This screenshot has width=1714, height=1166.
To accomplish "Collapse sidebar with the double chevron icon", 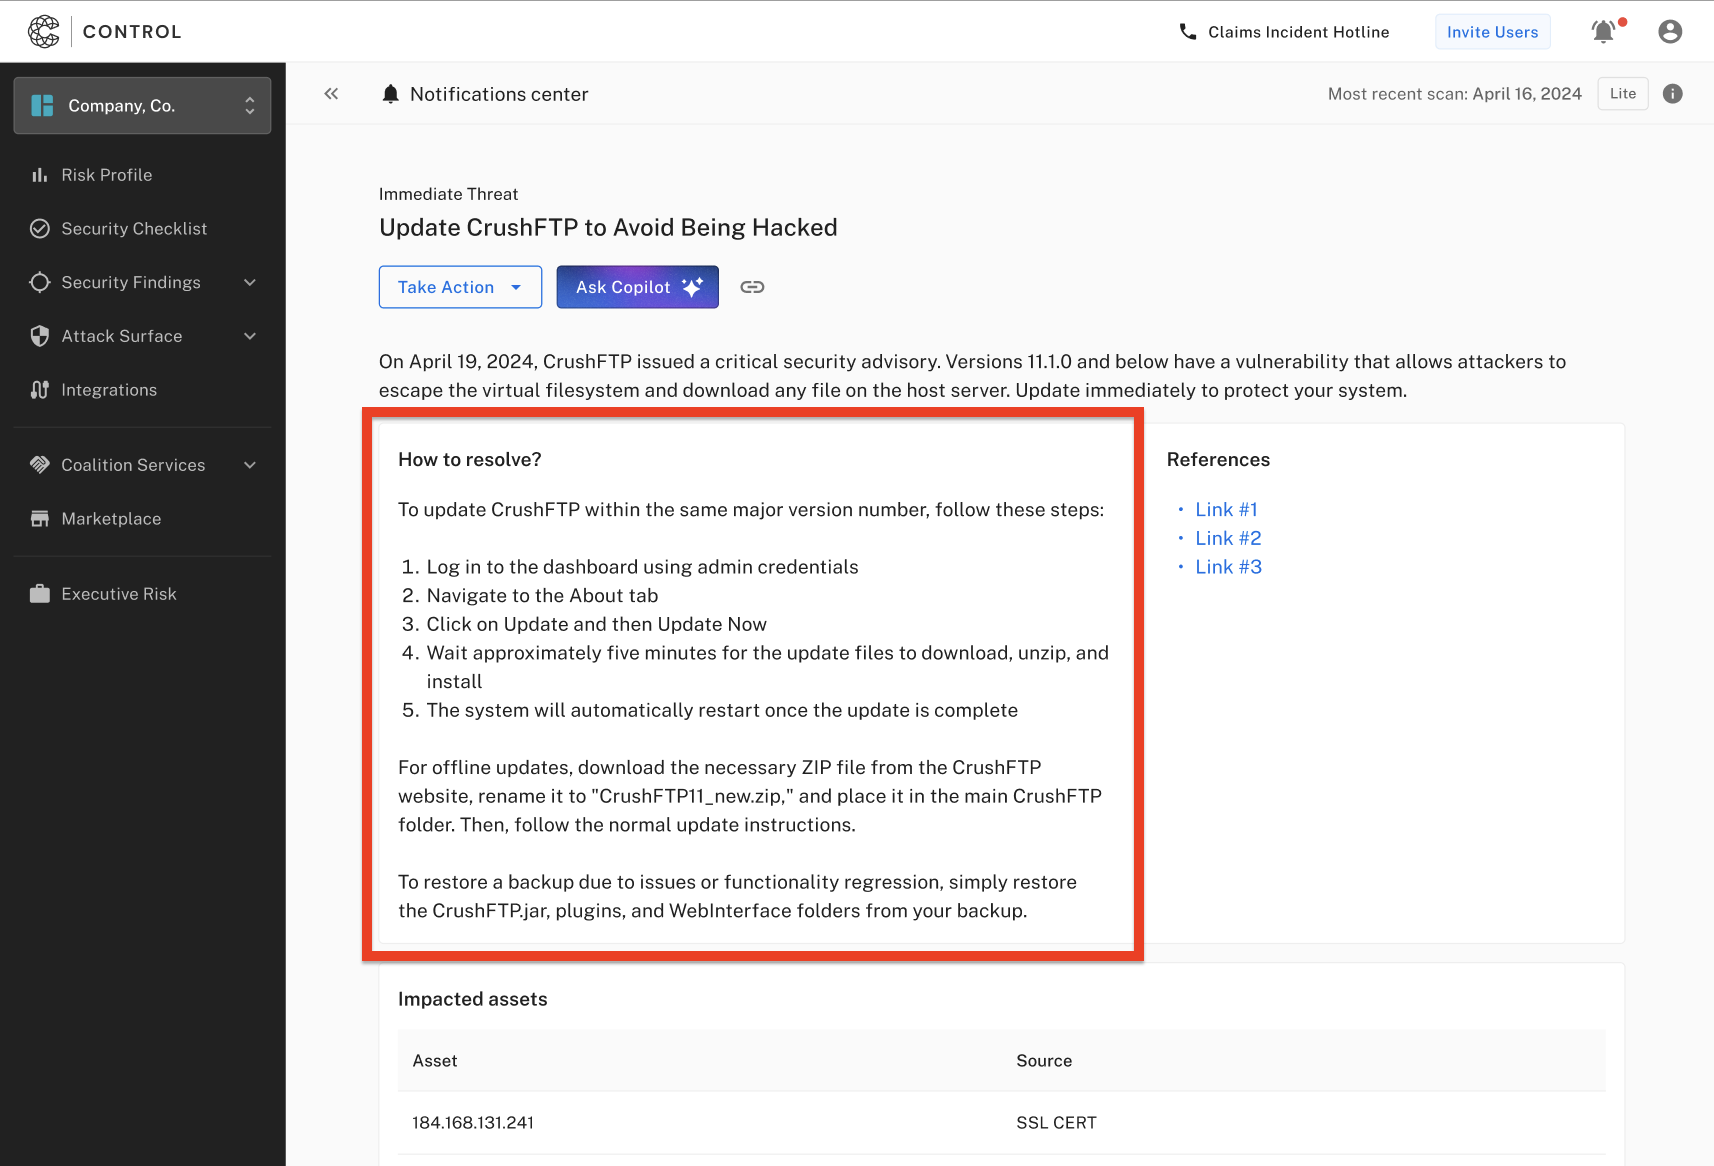I will (331, 94).
